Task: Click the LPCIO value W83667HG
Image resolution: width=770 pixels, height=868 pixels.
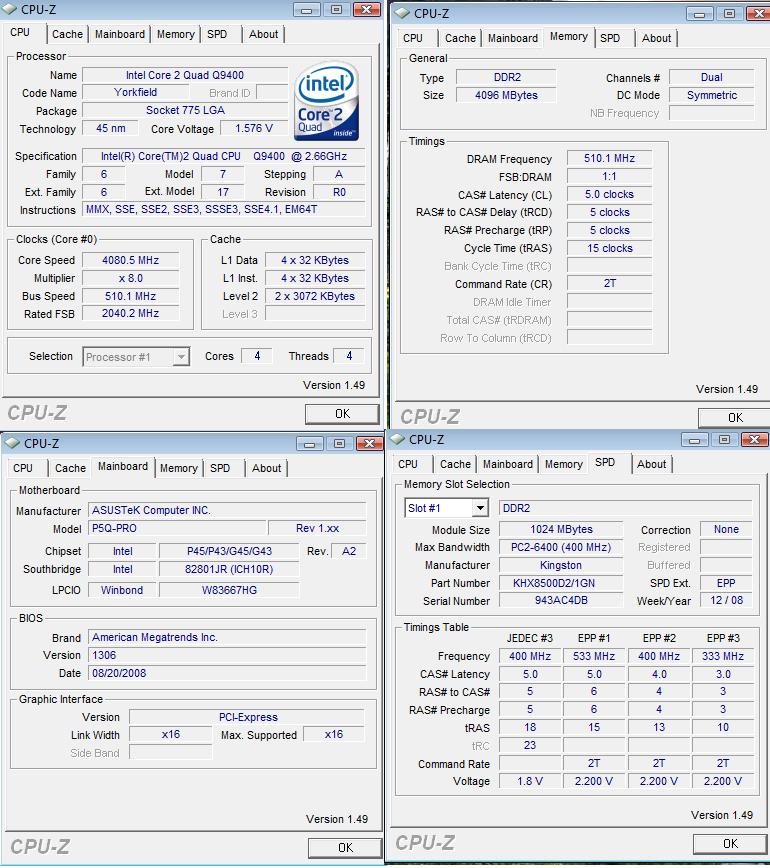Action: pos(229,590)
